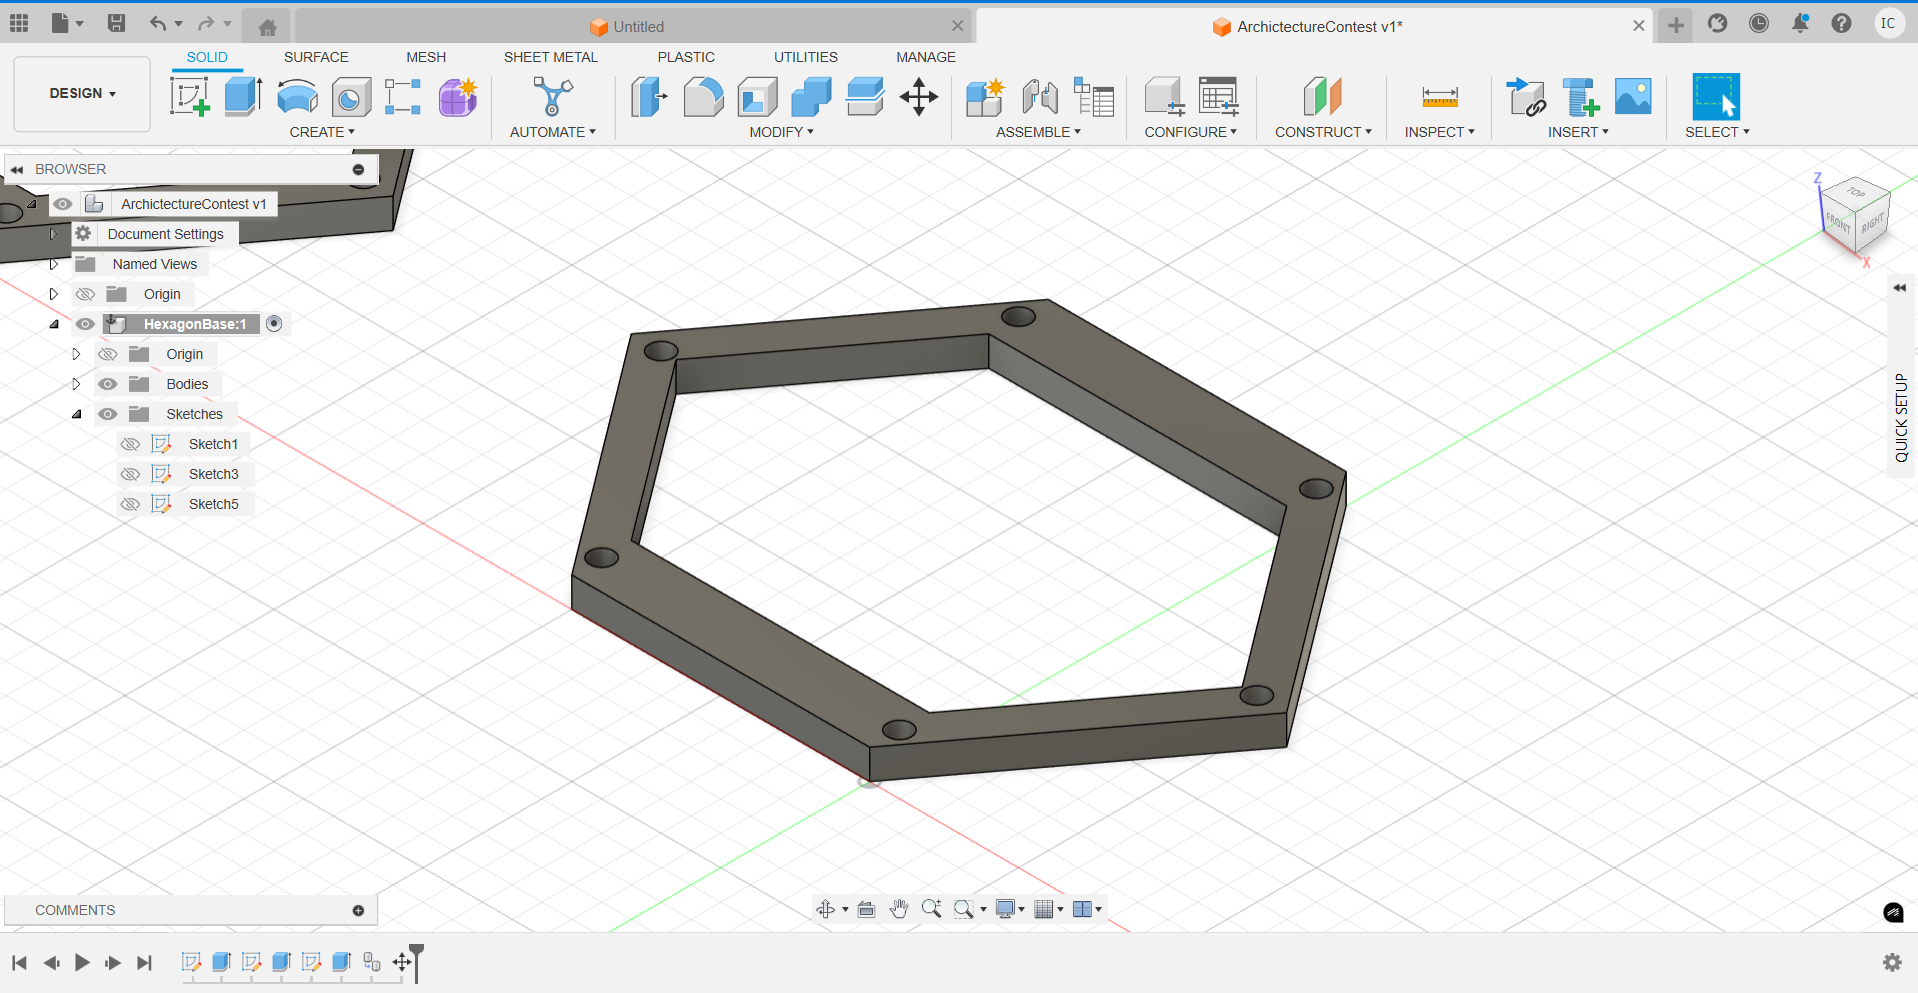The image size is (1918, 993).
Task: Toggle visibility of ArchictectureContest v1
Action: click(63, 204)
